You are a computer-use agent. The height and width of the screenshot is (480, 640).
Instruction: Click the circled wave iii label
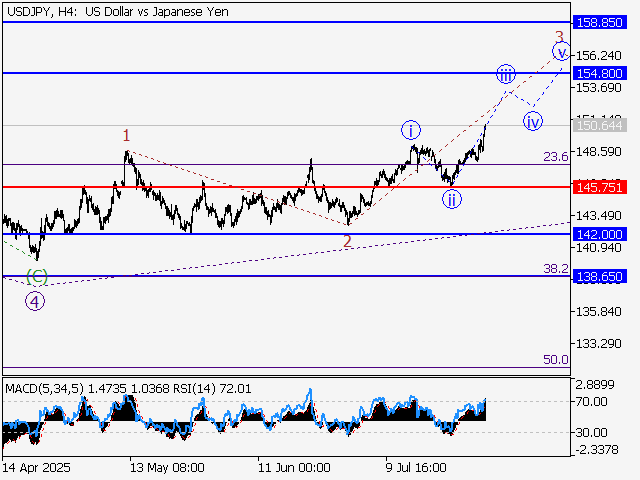tap(506, 74)
